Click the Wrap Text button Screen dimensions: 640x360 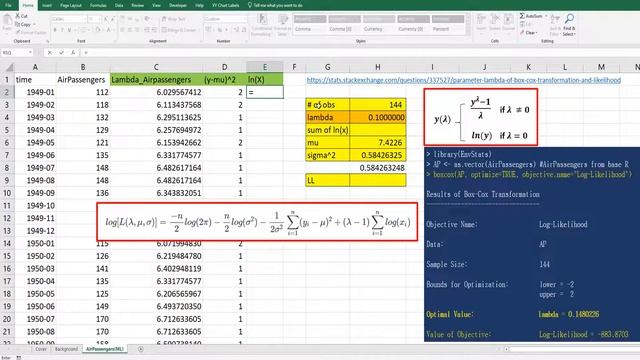pyautogui.click(x=173, y=19)
